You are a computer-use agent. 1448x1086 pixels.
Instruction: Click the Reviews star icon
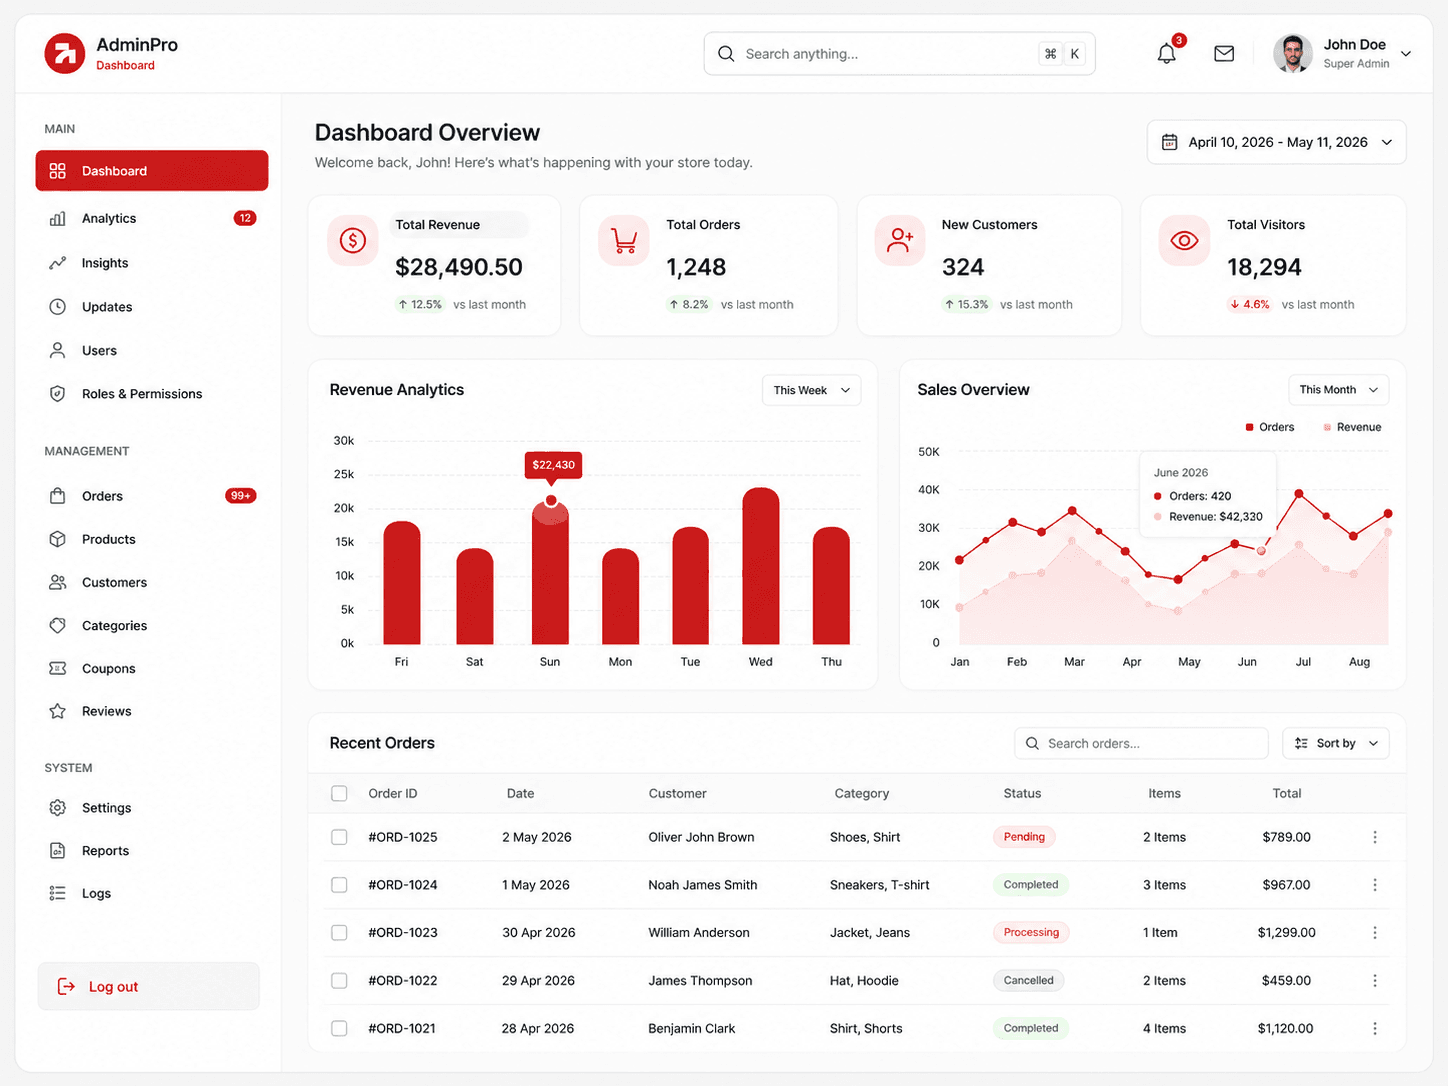pos(58,711)
